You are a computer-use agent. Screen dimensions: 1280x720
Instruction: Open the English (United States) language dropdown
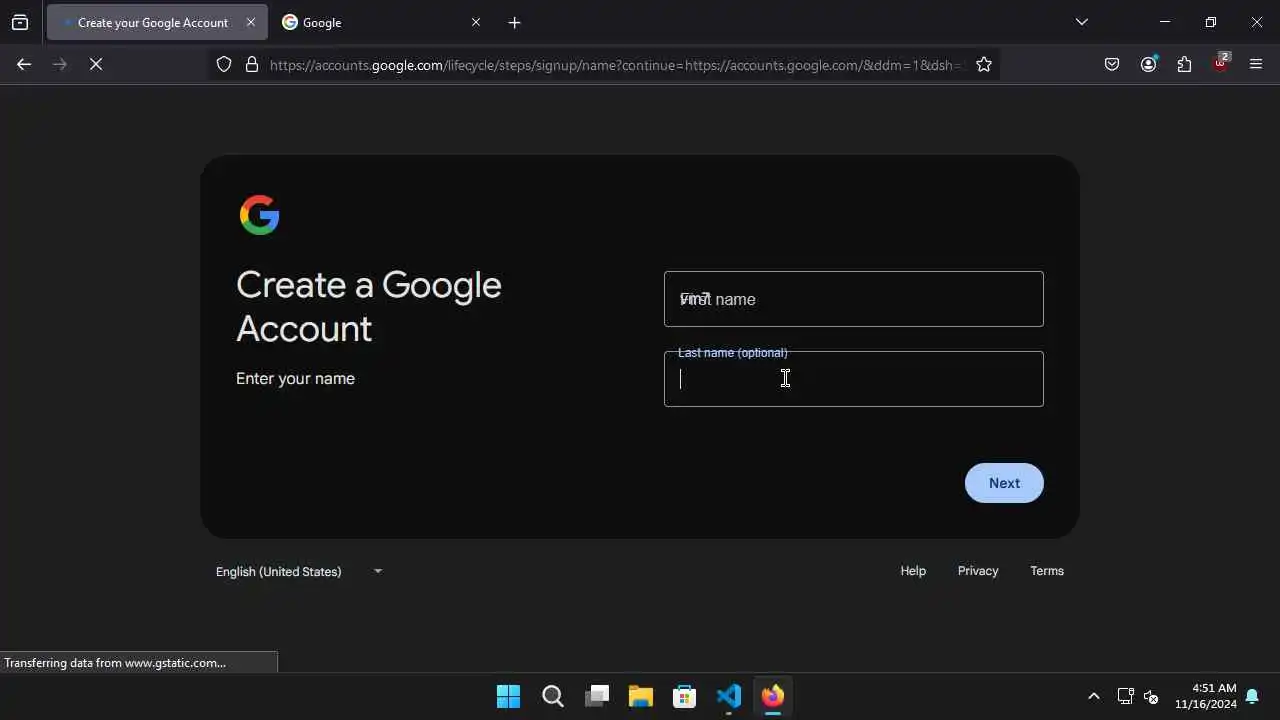pyautogui.click(x=299, y=571)
